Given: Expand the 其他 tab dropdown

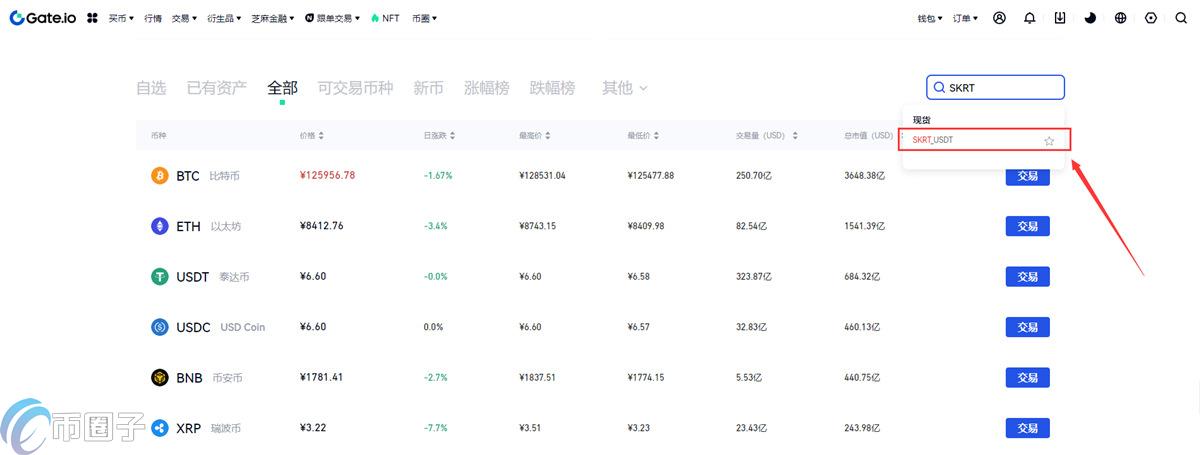Looking at the screenshot, I should point(625,88).
